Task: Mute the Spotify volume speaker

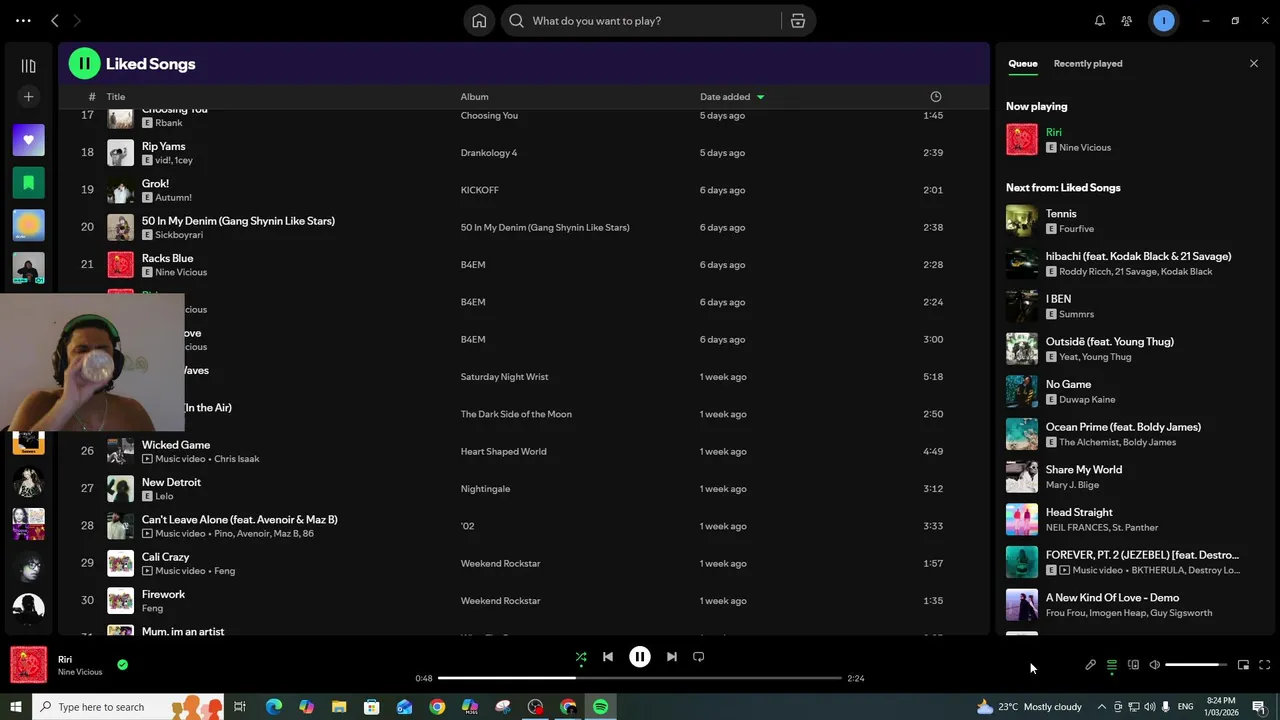Action: tap(1154, 665)
